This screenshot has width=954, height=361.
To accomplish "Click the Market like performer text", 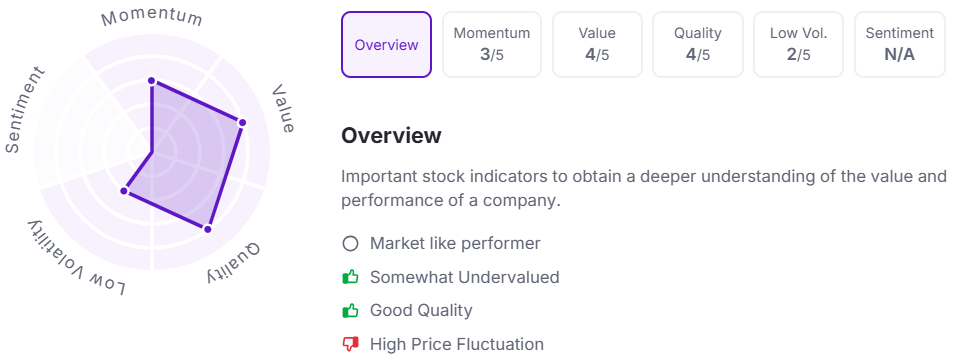I will [x=455, y=244].
